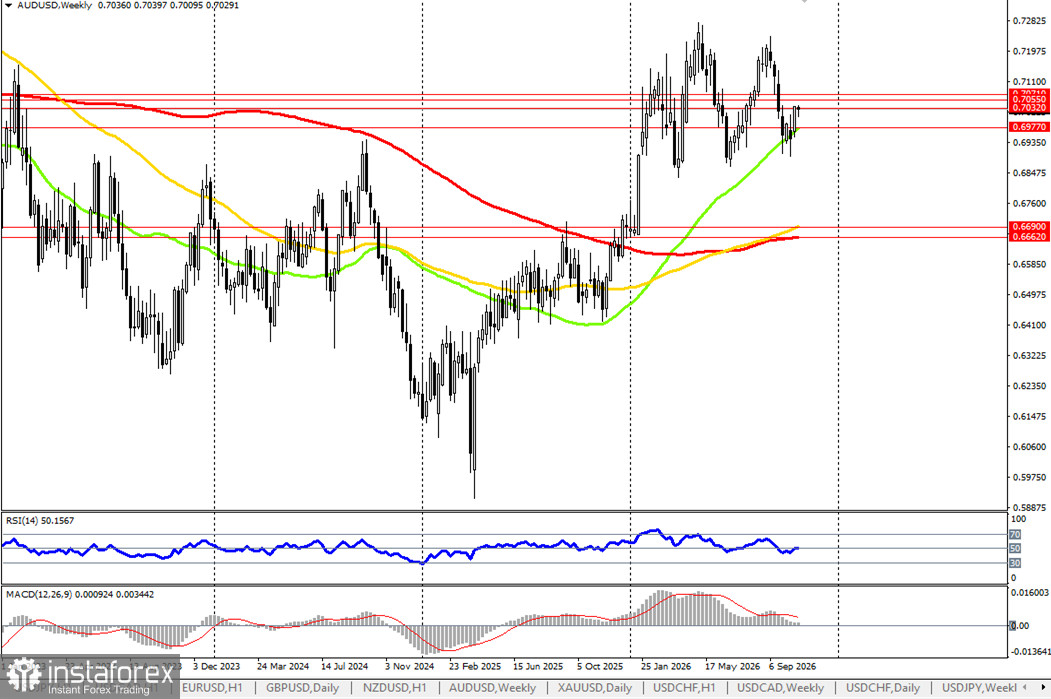
Task: Open the GBPUSD,Daily chart tab
Action: coord(302,688)
